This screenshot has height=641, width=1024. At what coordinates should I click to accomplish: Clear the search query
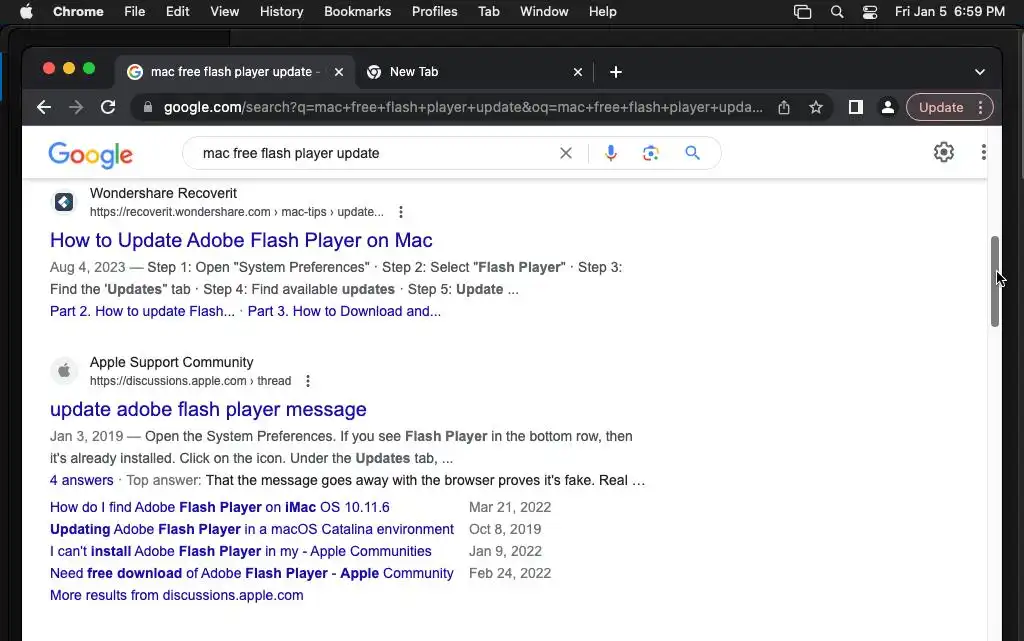(566, 153)
